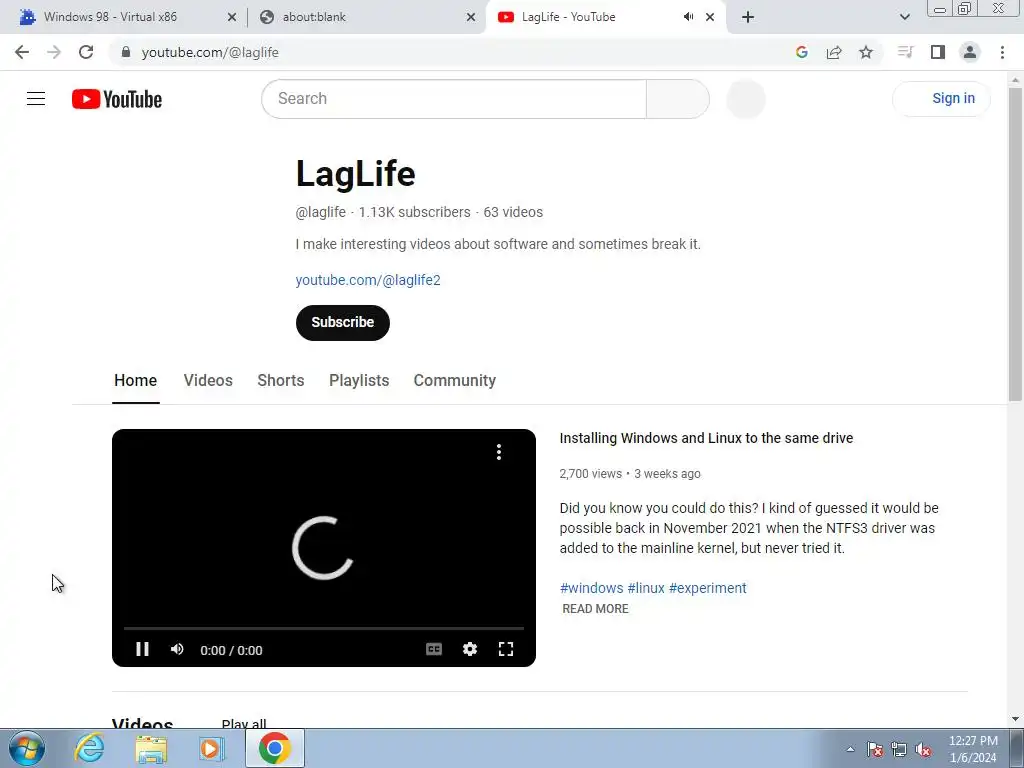The width and height of the screenshot is (1024, 768).
Task: Open Chrome profile avatar
Action: 970,52
